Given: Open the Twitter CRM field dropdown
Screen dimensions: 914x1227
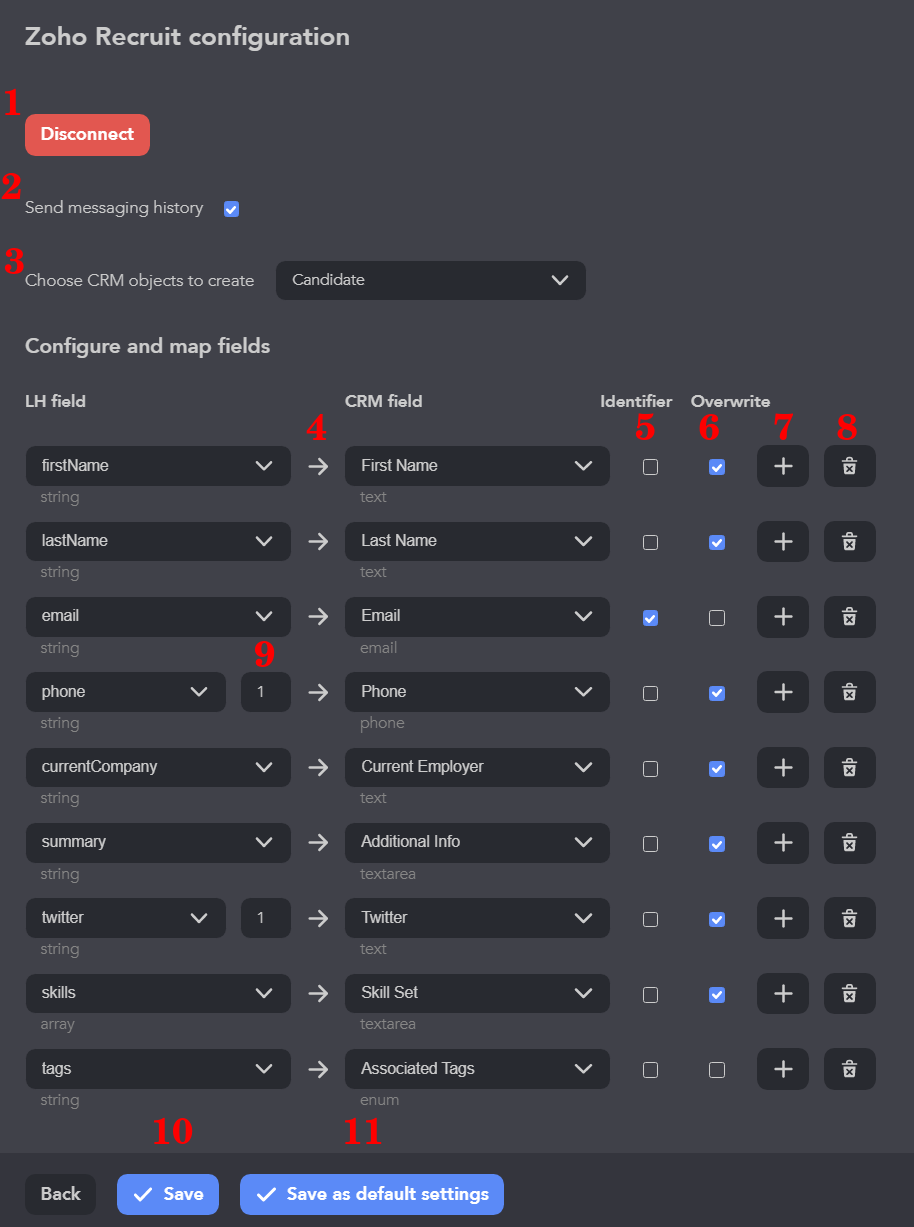Looking at the screenshot, I should pyautogui.click(x=477, y=918).
